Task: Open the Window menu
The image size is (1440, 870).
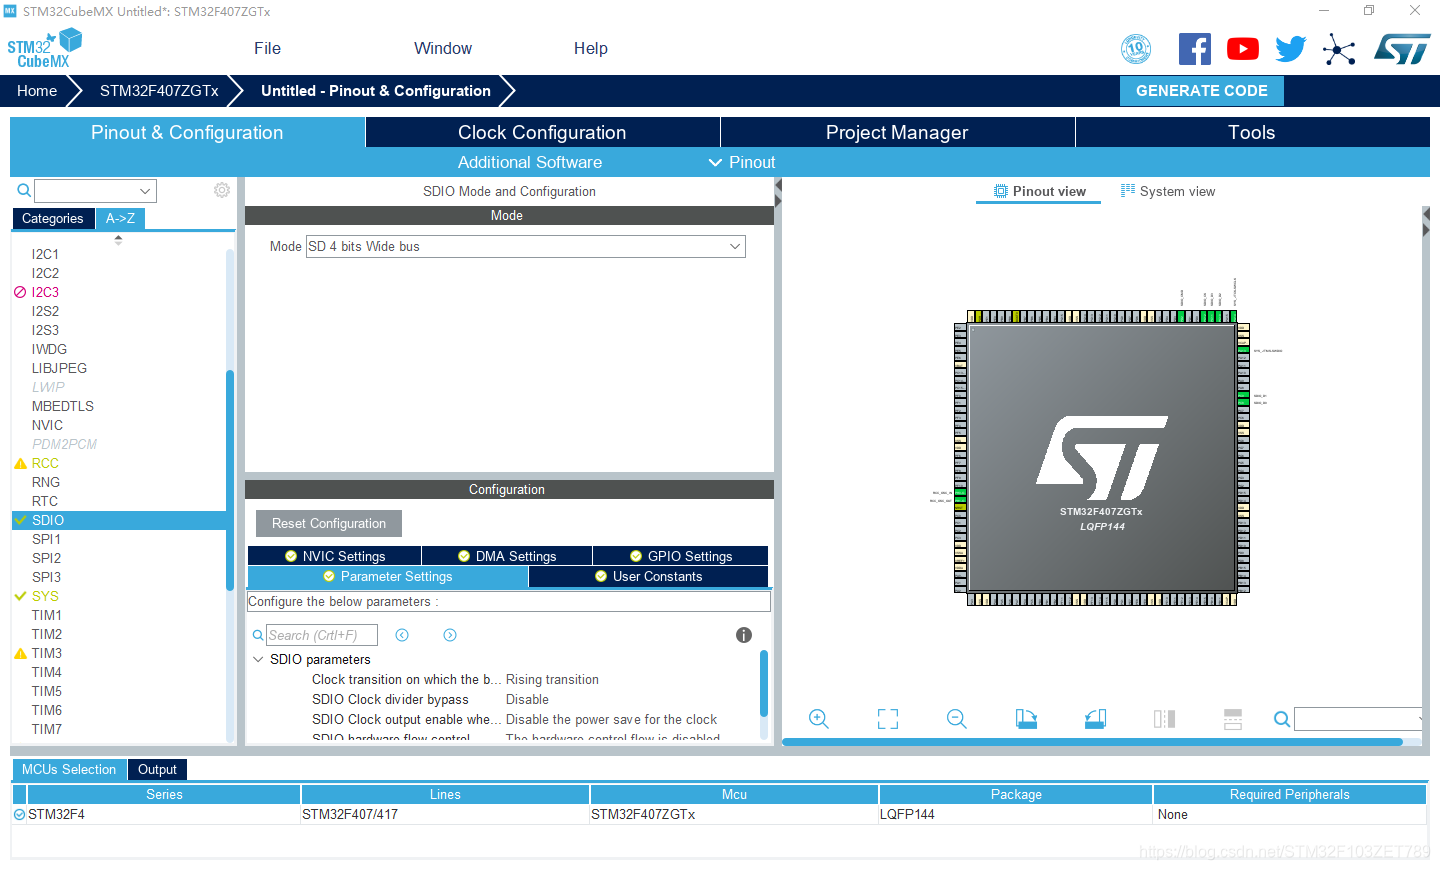Action: [x=443, y=48]
